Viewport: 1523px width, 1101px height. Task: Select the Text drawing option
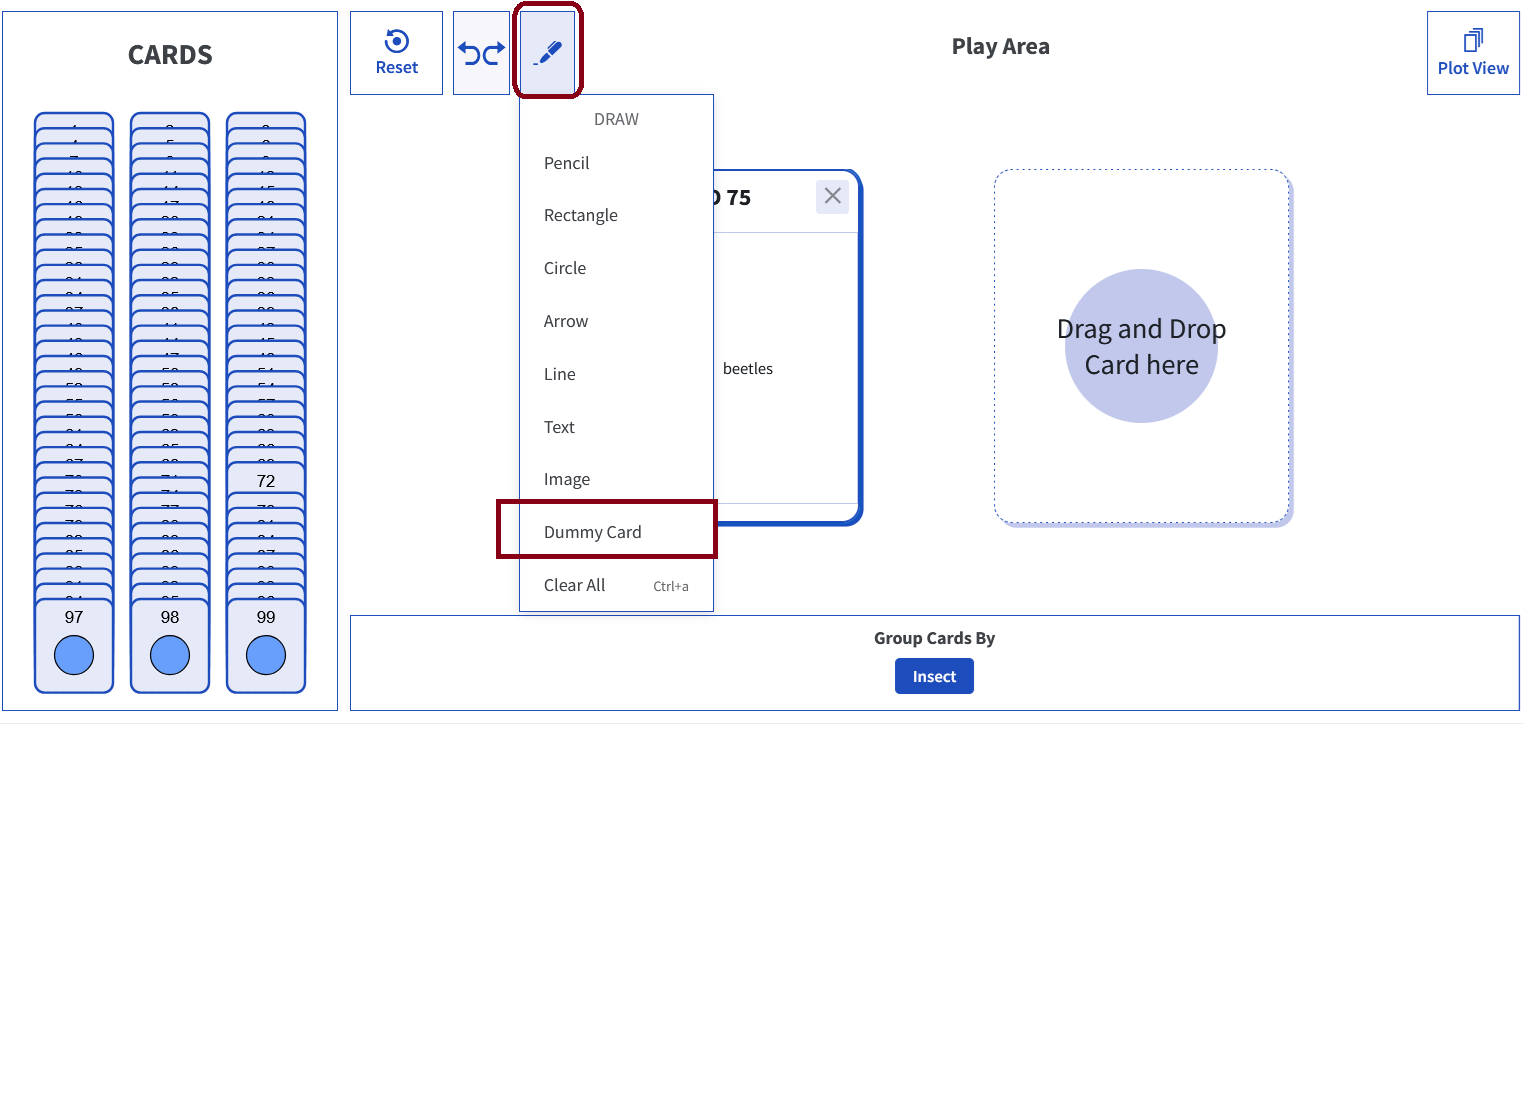coord(559,427)
